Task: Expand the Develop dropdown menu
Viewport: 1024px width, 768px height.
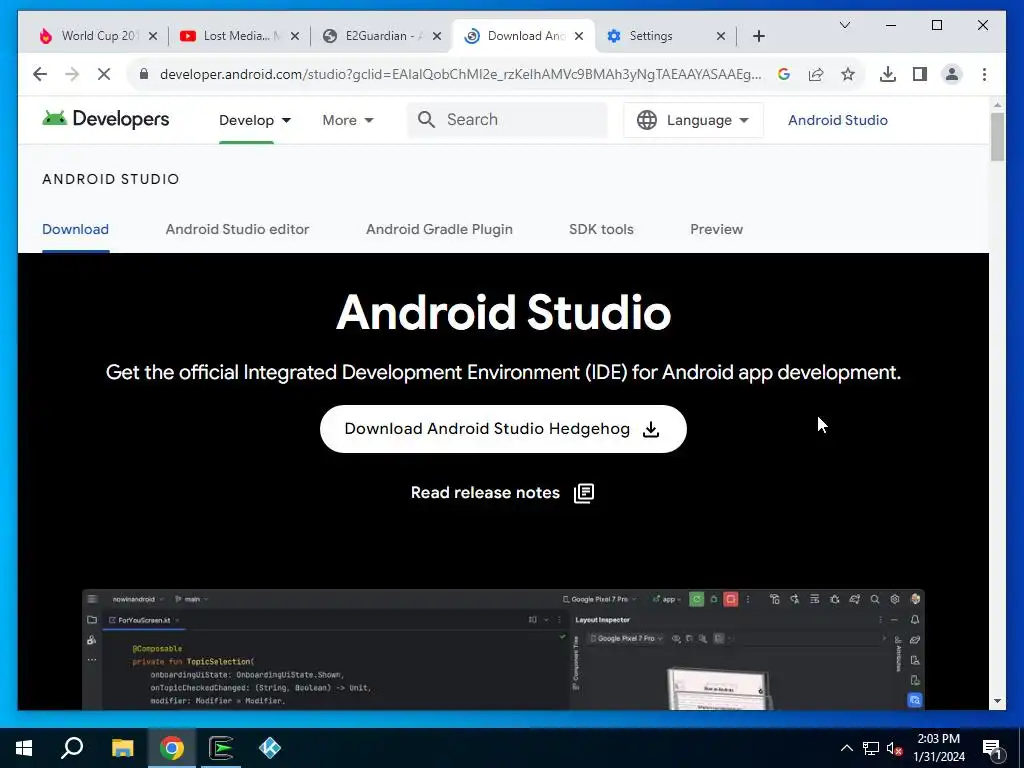Action: [x=255, y=120]
